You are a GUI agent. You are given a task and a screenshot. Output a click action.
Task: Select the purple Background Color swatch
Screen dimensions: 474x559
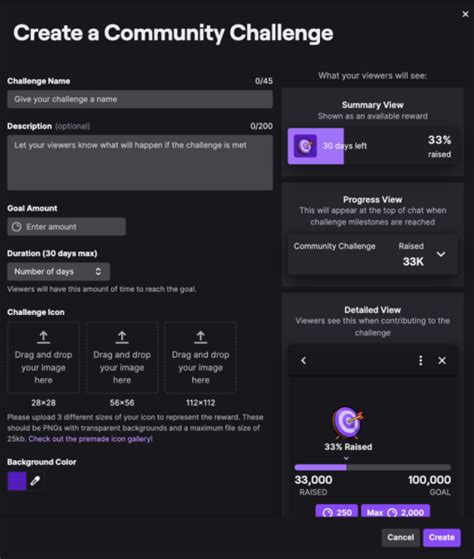click(x=17, y=481)
